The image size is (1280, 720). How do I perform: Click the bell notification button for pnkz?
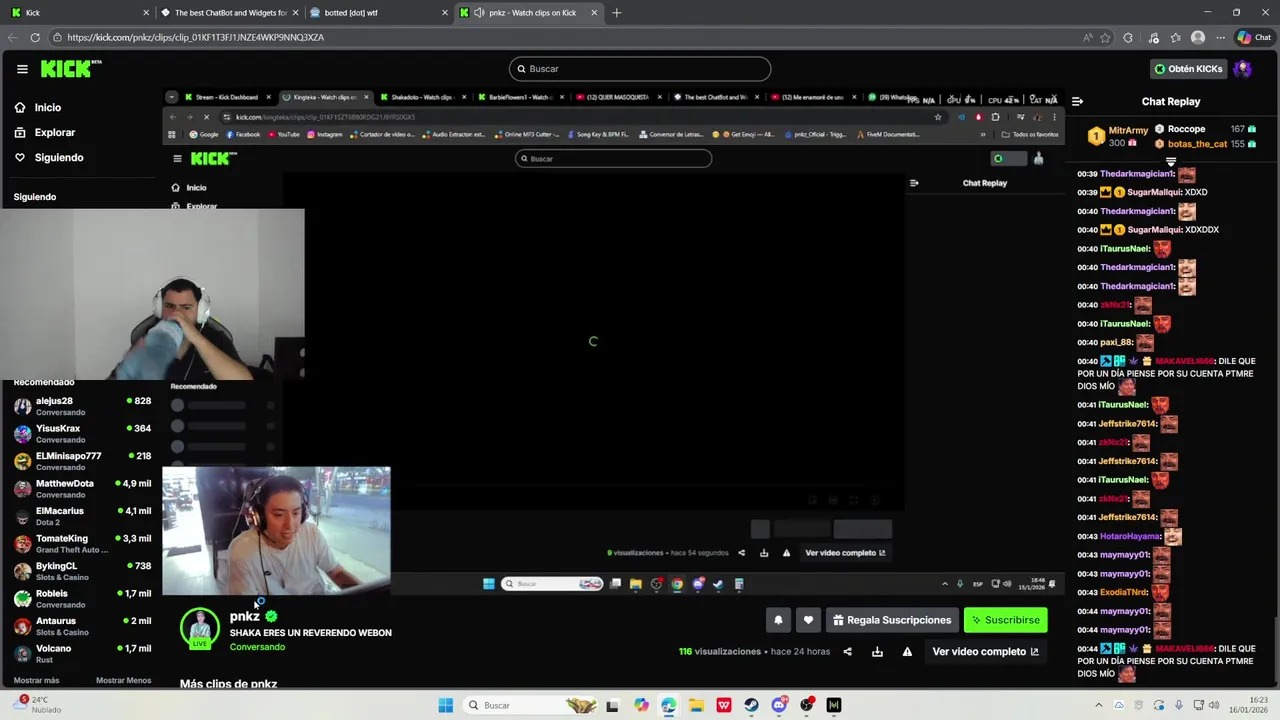pos(778,620)
